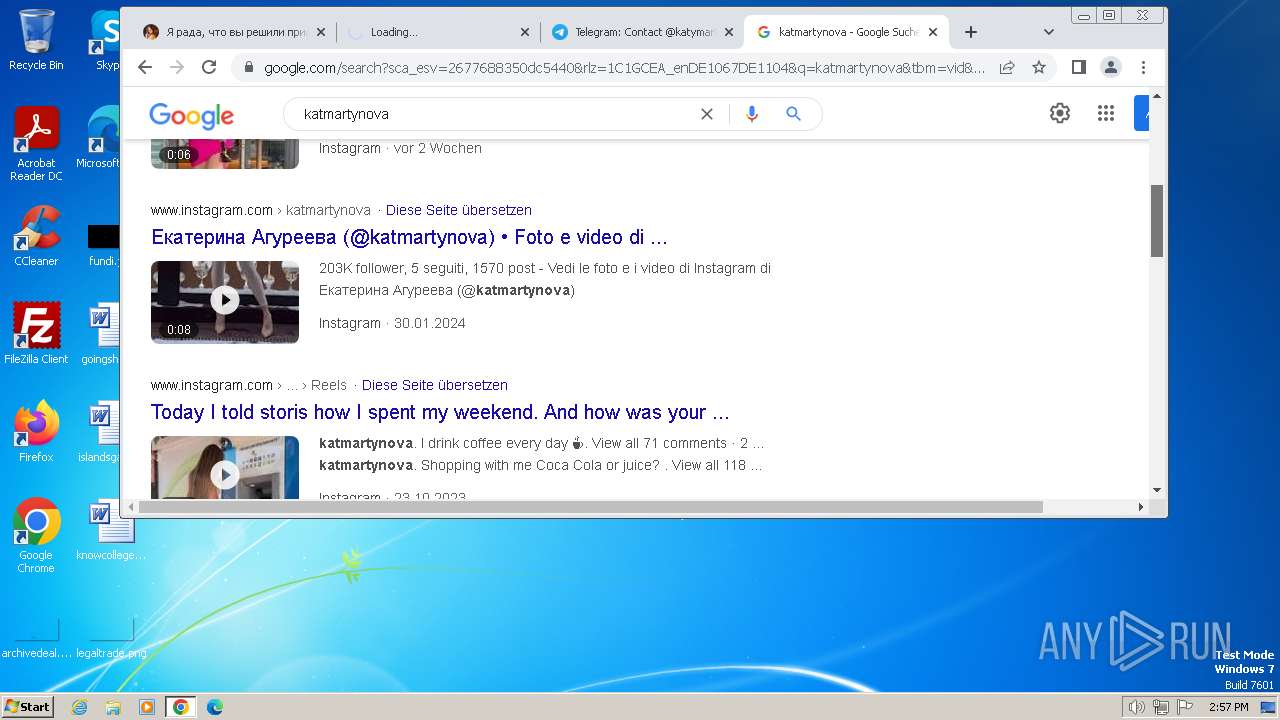Switch to the Loading tab

coord(440,32)
